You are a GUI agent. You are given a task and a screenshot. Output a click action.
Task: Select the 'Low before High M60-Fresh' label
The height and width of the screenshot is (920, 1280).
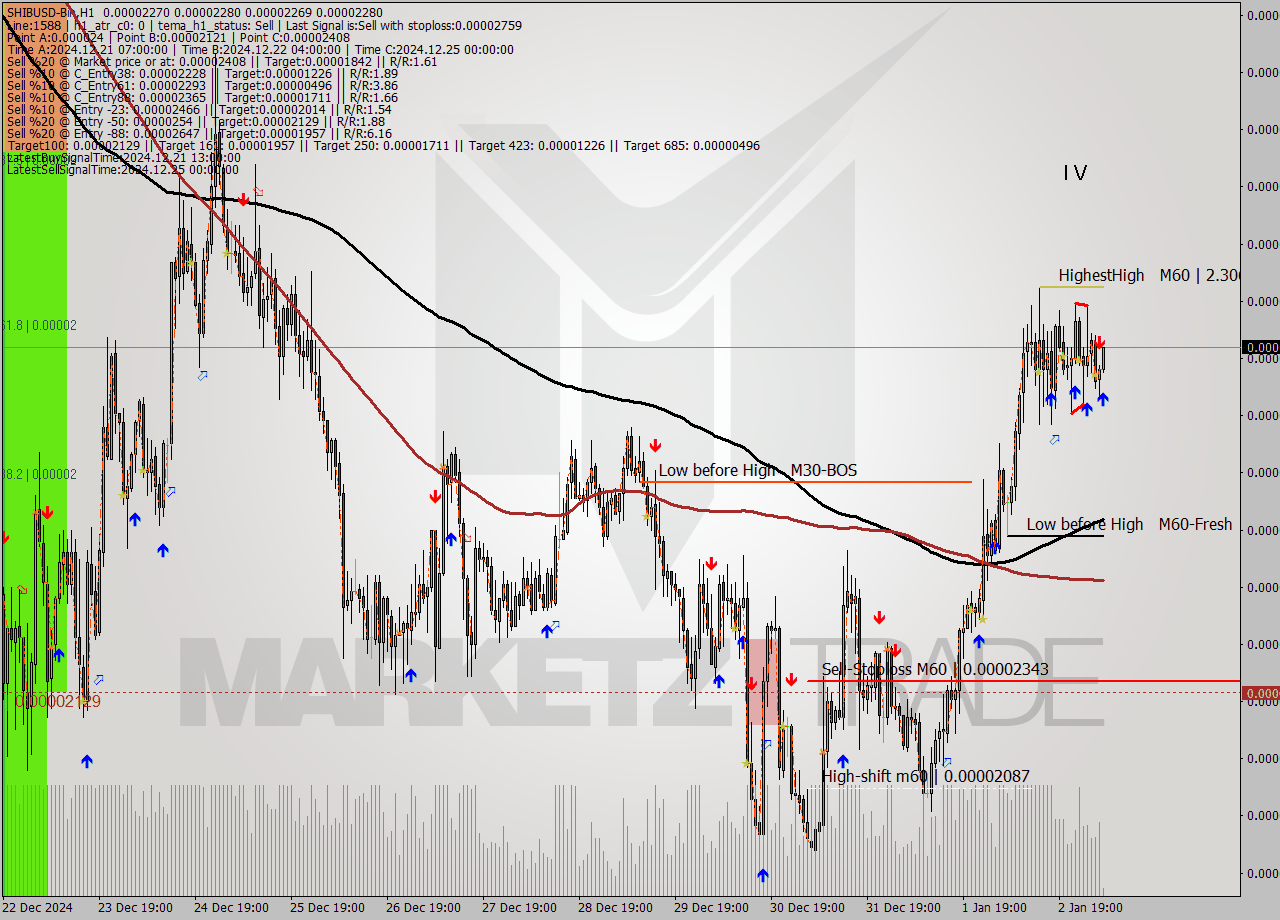pyautogui.click(x=1129, y=524)
